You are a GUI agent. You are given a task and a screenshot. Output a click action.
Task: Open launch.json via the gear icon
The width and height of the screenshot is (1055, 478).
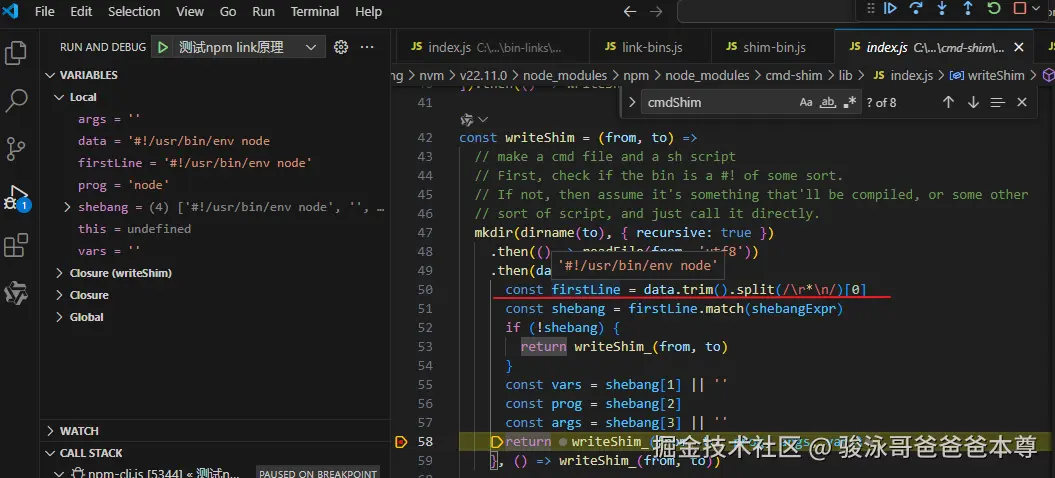point(341,47)
